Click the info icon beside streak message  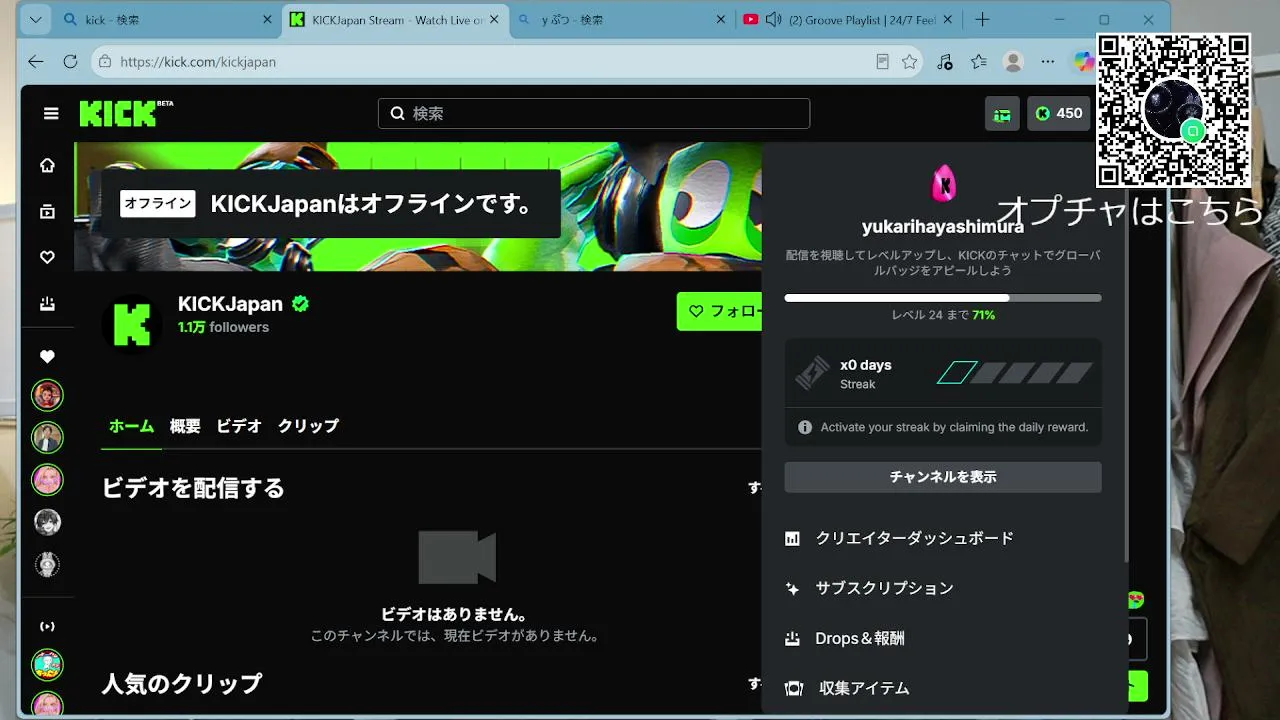coord(805,427)
